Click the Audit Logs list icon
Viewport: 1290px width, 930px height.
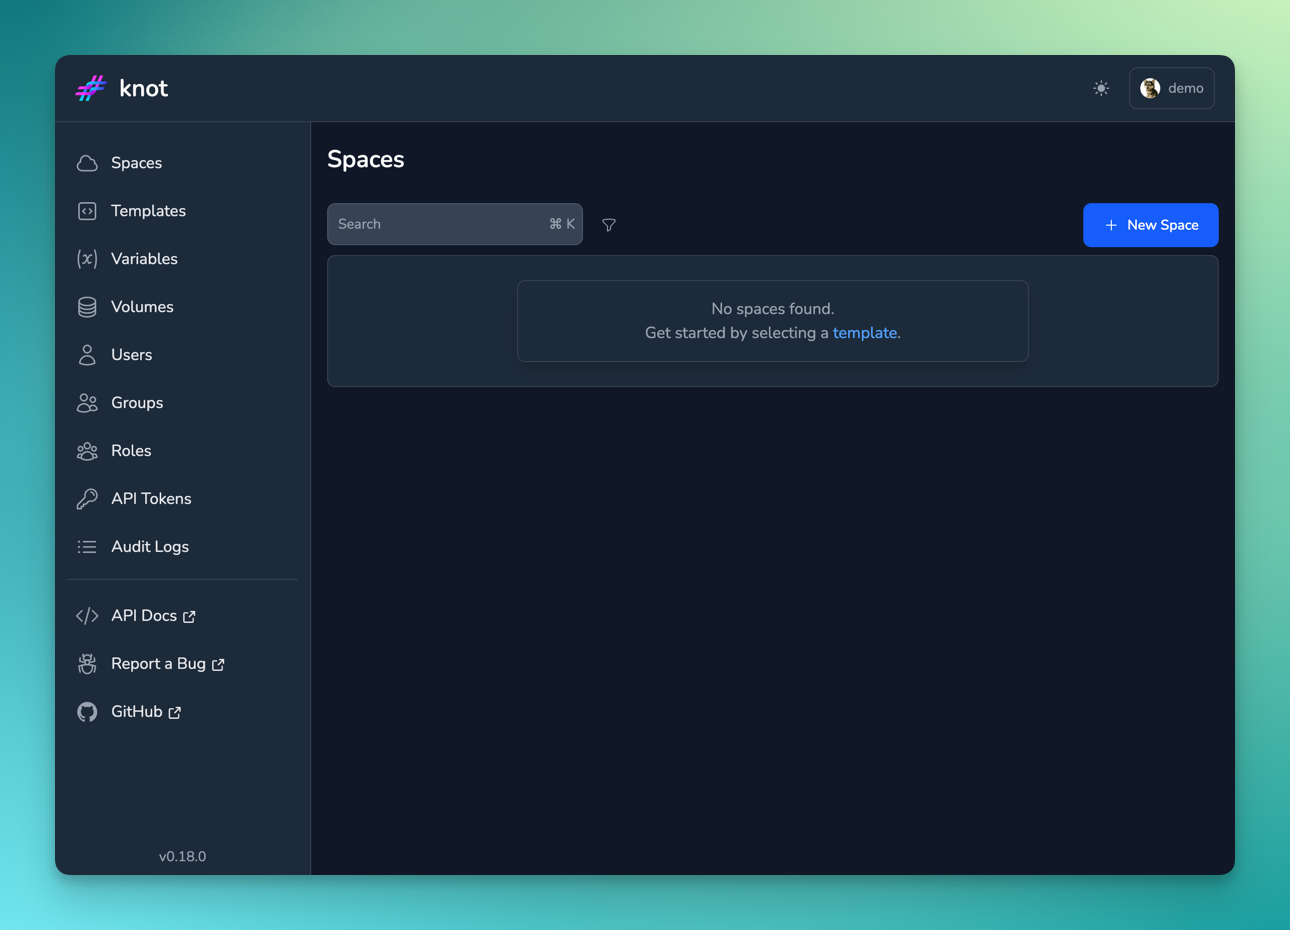(88, 546)
